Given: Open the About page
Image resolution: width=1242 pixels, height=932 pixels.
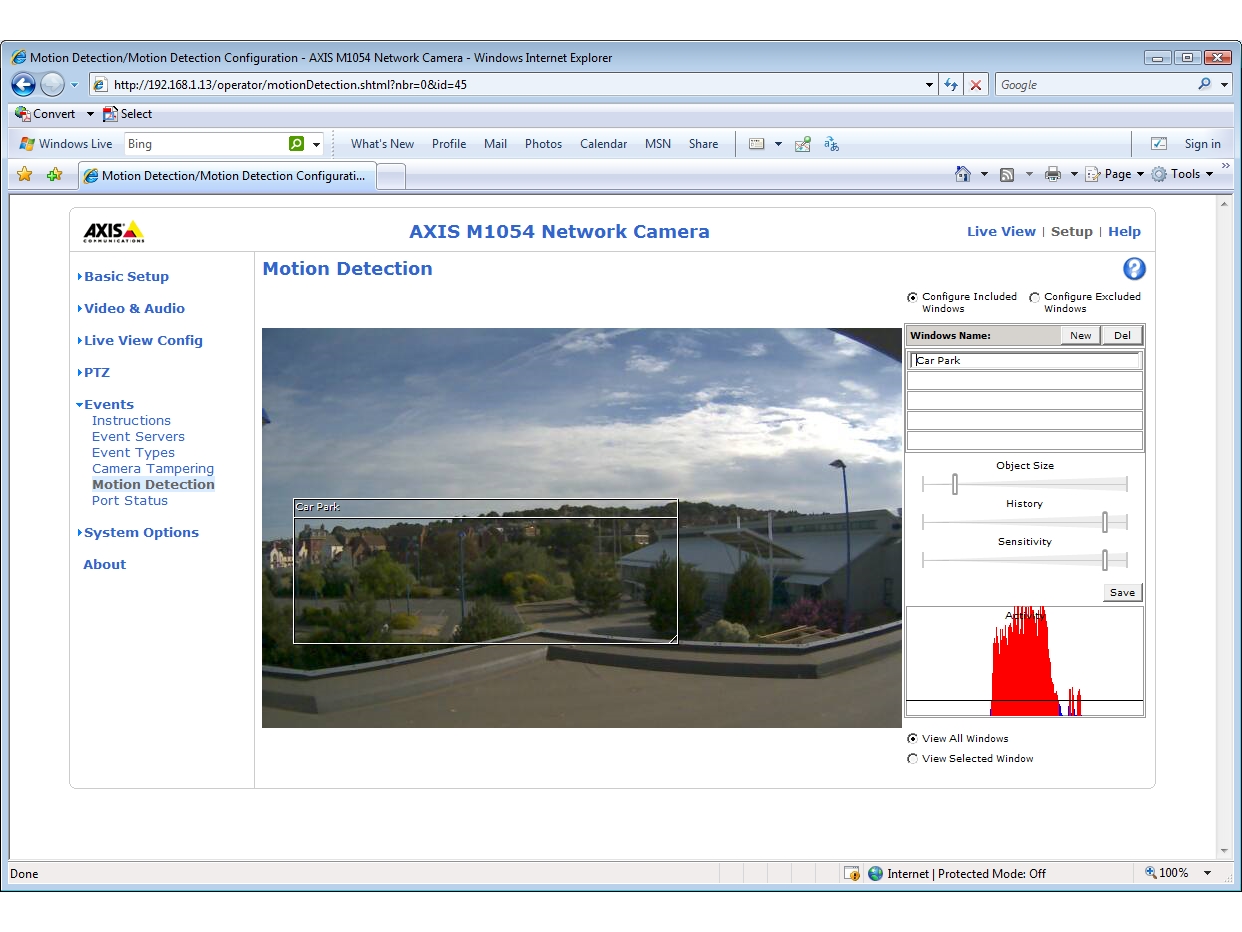Looking at the screenshot, I should (x=105, y=565).
